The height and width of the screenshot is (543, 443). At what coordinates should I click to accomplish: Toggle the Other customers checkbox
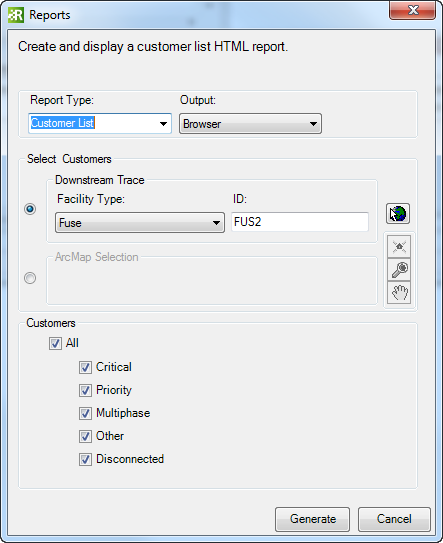point(85,436)
